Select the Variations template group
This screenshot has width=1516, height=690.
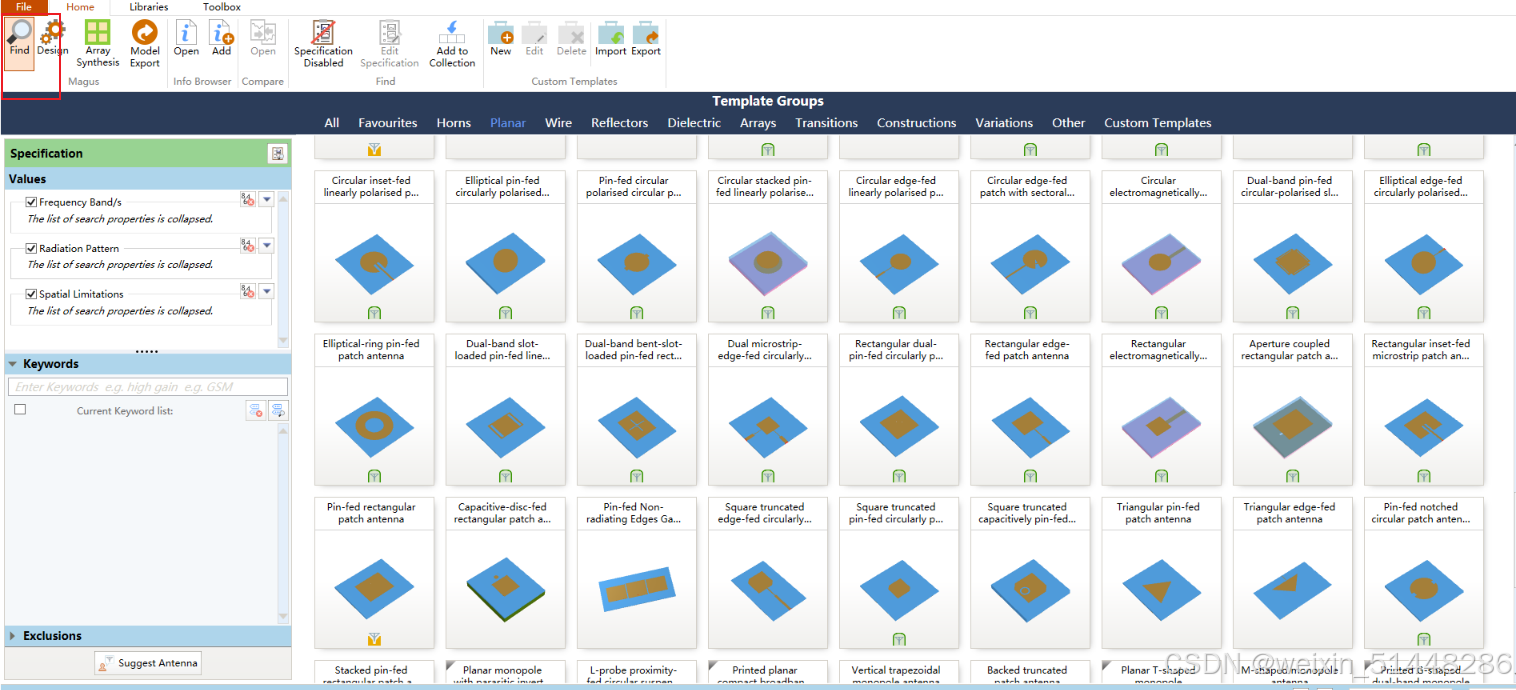1004,123
